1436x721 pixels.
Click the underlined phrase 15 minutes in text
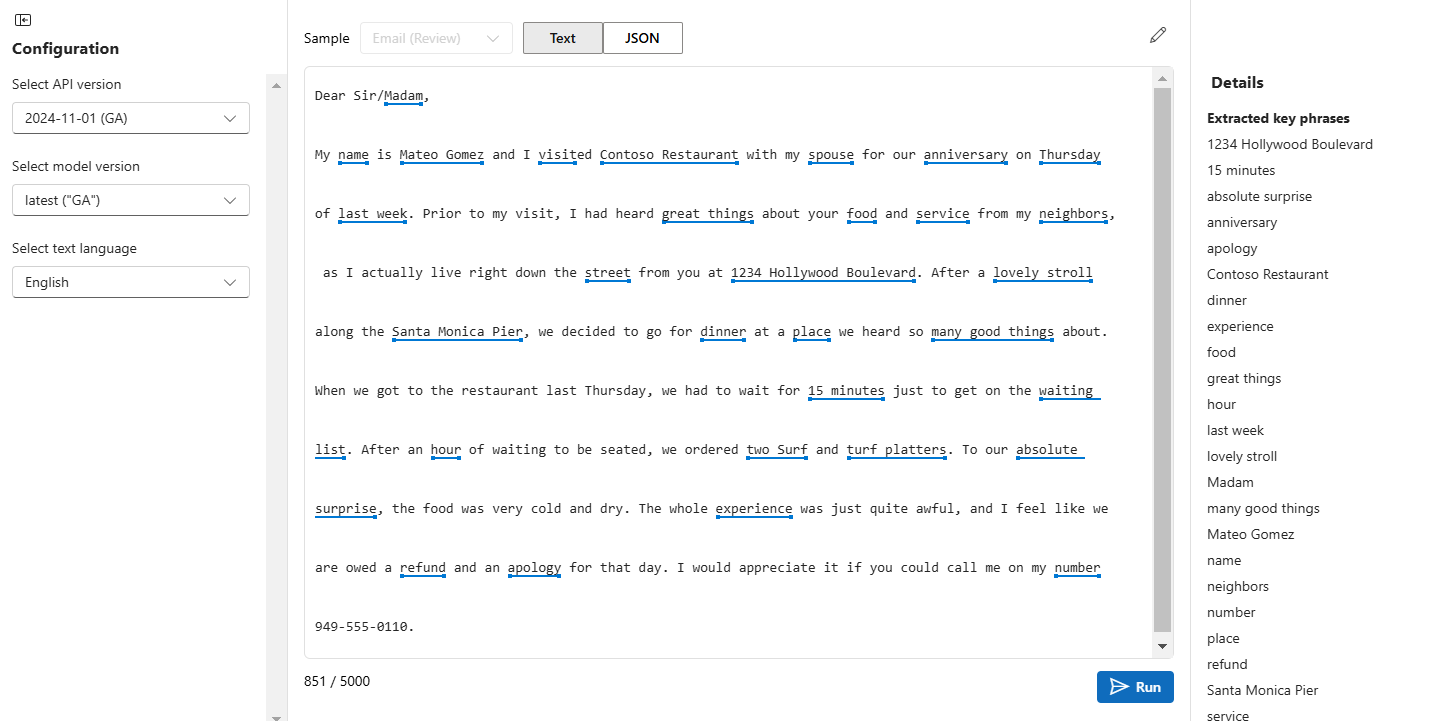pos(845,391)
